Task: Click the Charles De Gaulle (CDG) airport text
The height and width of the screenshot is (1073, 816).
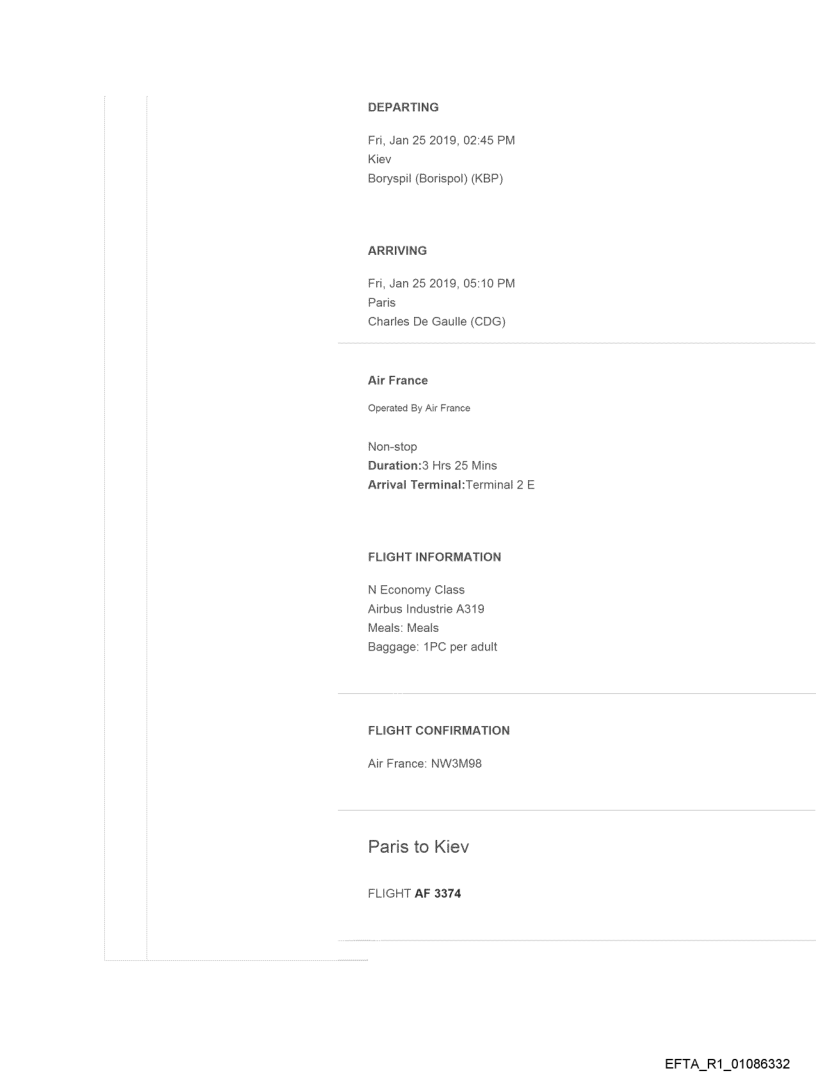Action: pos(437,320)
